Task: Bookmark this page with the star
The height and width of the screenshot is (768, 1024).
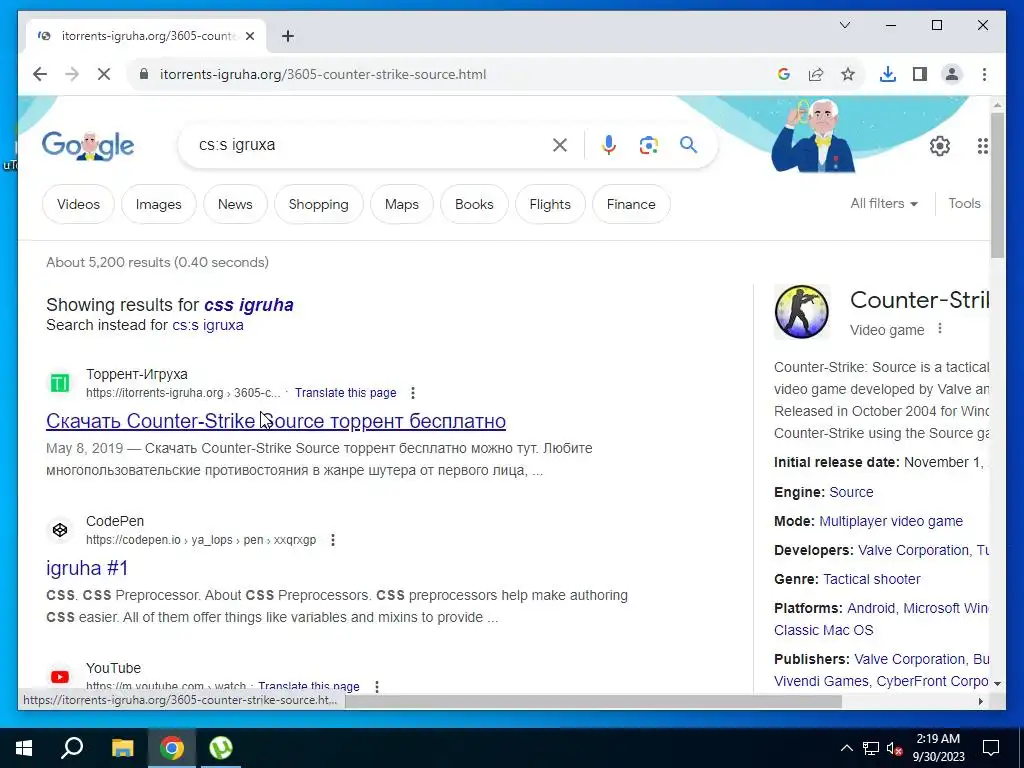Action: click(x=848, y=74)
